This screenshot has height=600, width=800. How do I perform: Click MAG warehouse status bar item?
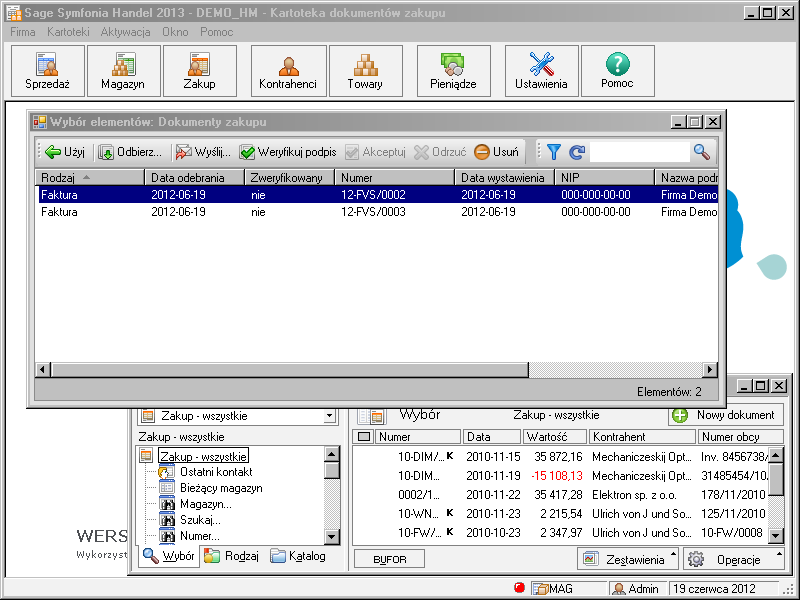click(569, 589)
